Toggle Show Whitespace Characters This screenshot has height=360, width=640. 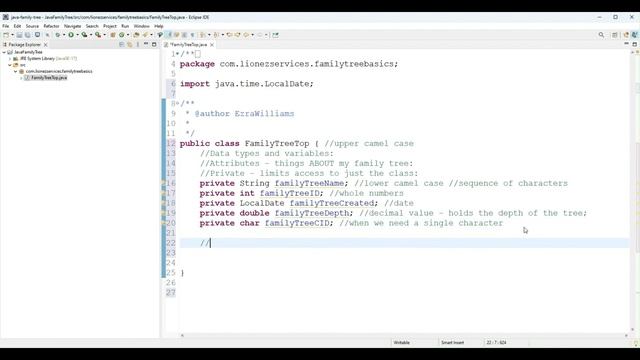click(x=192, y=35)
